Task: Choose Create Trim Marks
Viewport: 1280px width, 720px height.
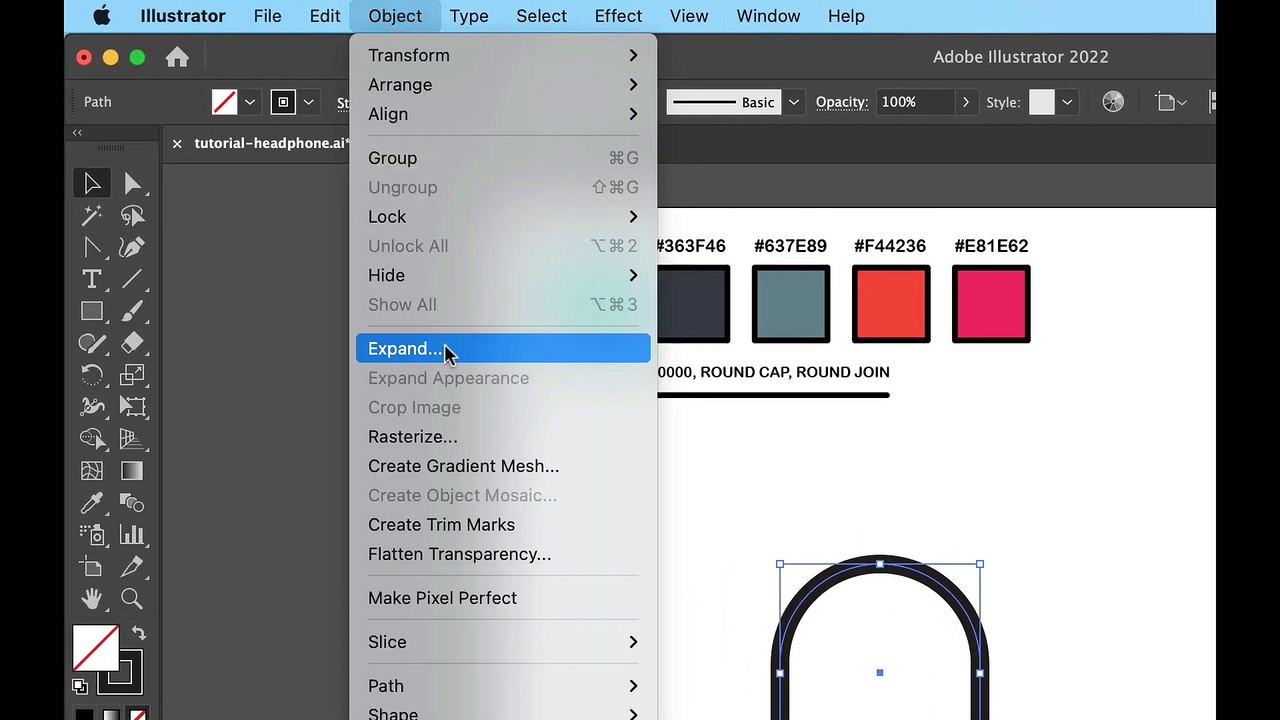Action: pyautogui.click(x=503, y=525)
